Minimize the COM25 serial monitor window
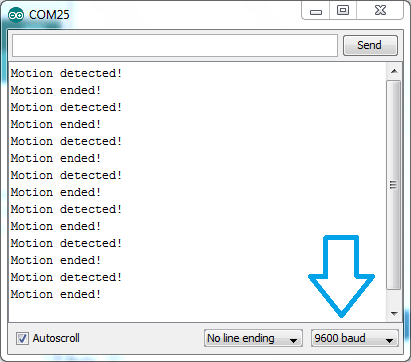Viewport: 411px width, 362px height. click(316, 11)
